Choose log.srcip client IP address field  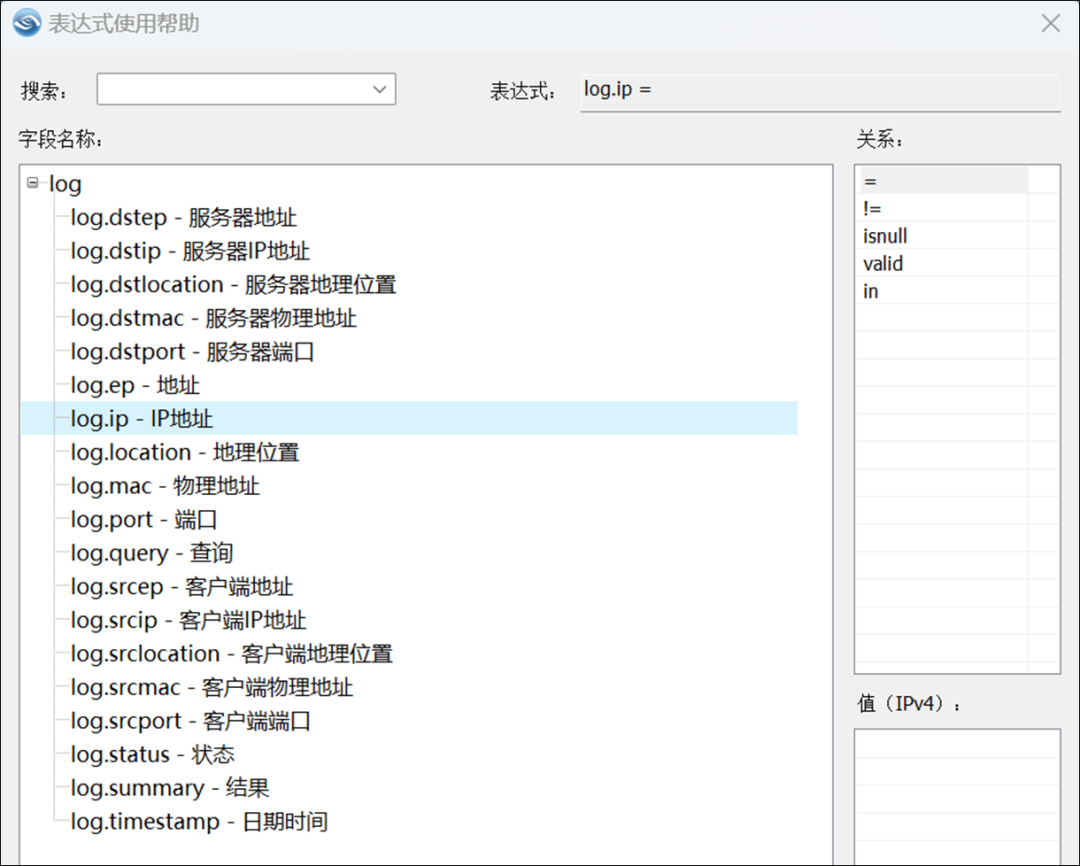point(188,620)
